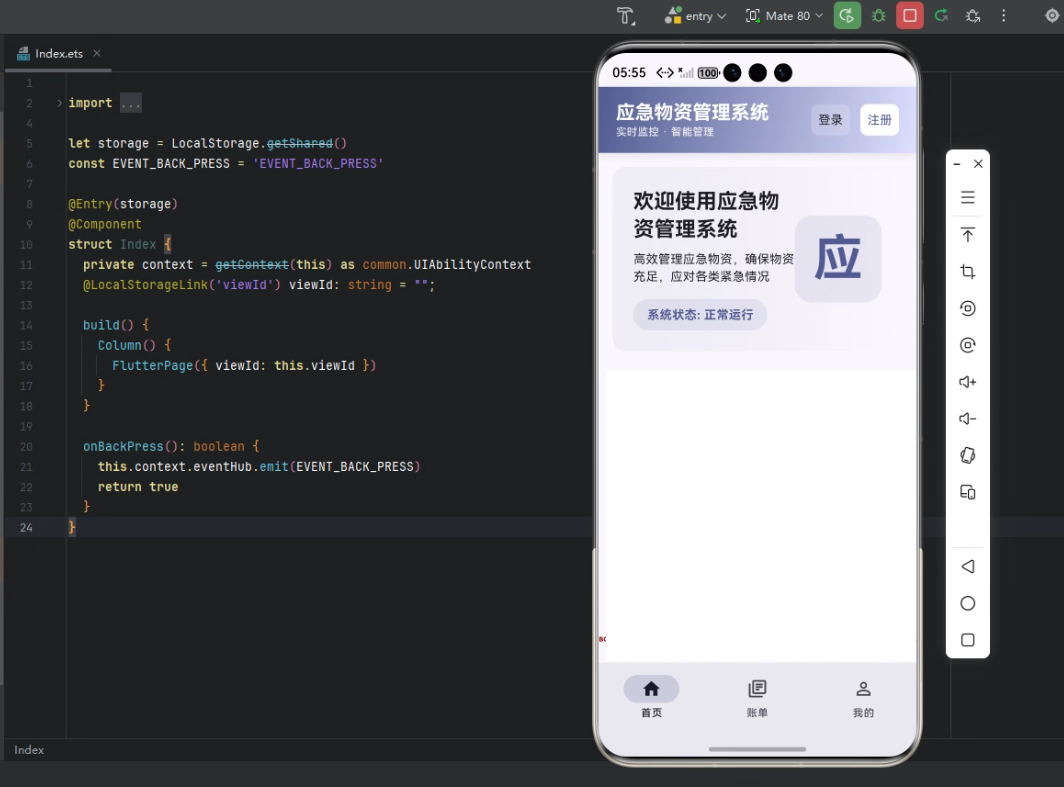Screen dimensions: 1064x787
Task: Click the return true statement on line 22
Action: point(138,487)
